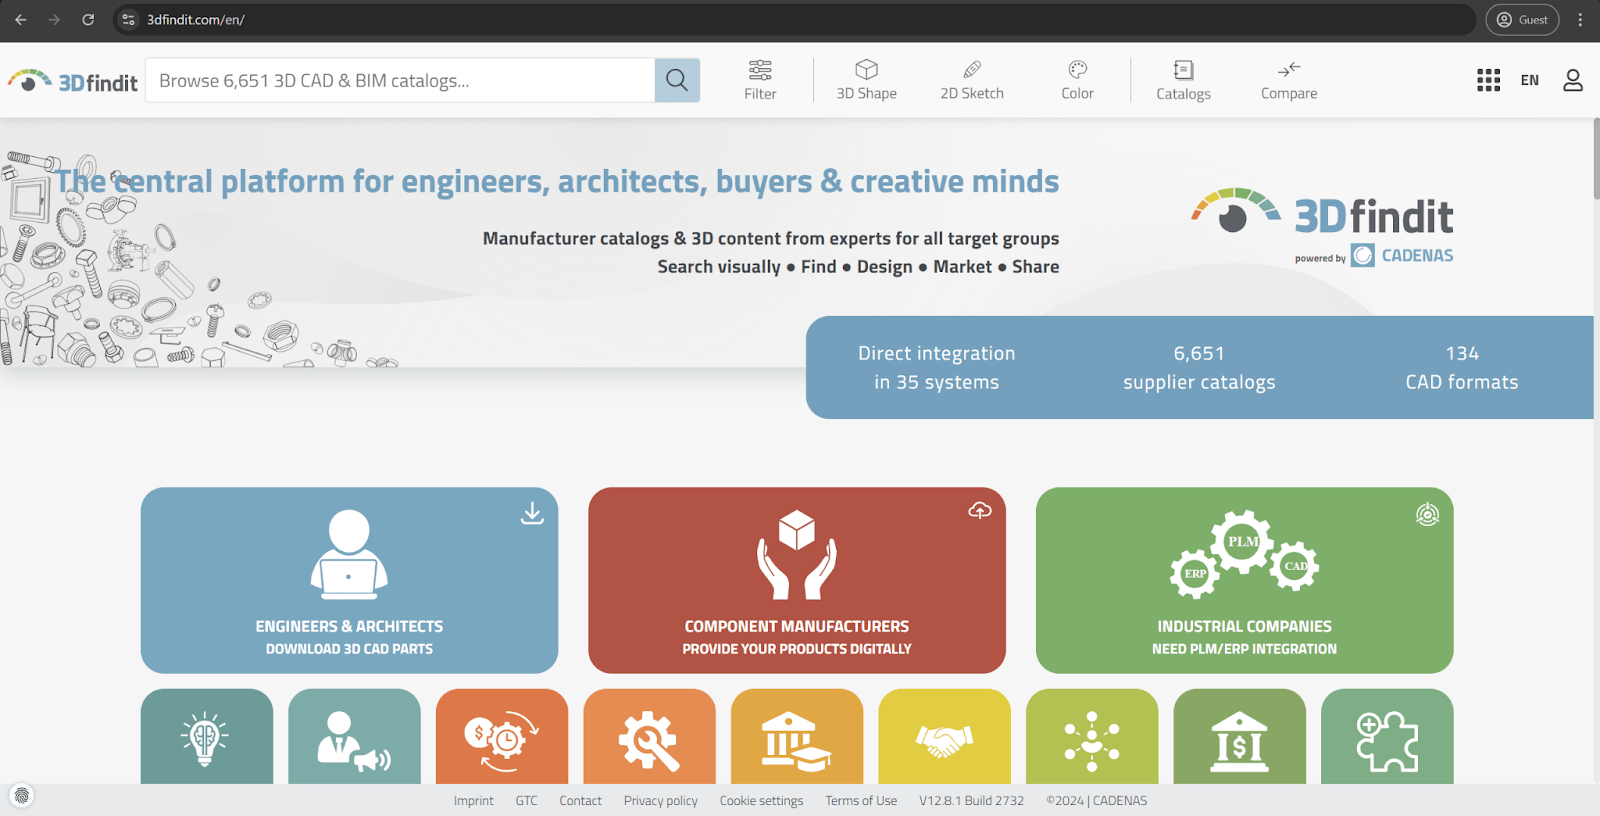Open the Color search tool
Viewport: 1600px width, 816px height.
pyautogui.click(x=1077, y=80)
